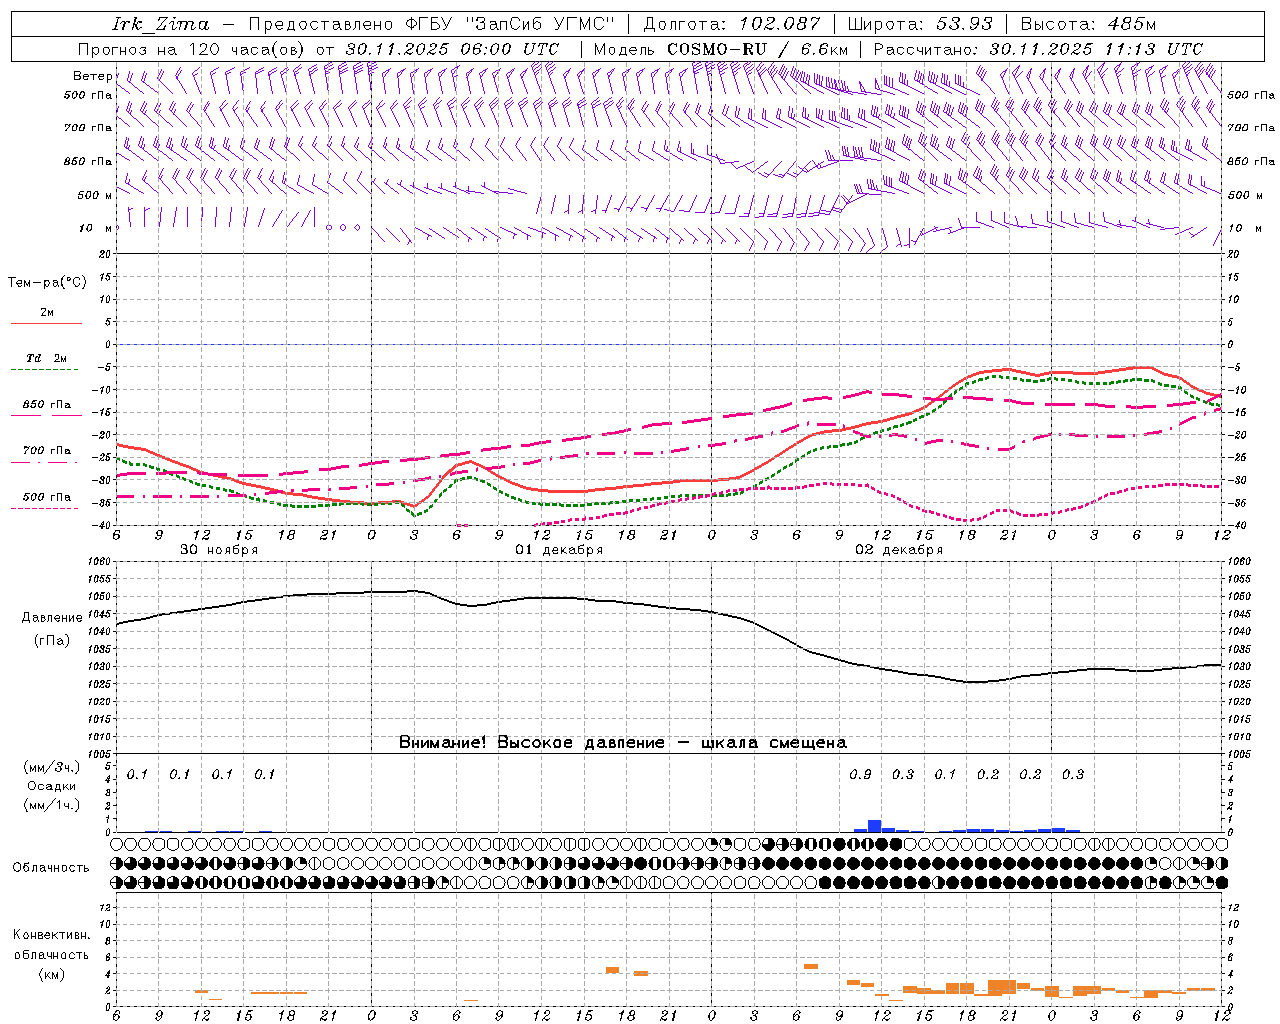The width and height of the screenshot is (1280, 1024).
Task: Click forecast start "30.11.2025 06:00 UTC"
Action: coord(452,49)
